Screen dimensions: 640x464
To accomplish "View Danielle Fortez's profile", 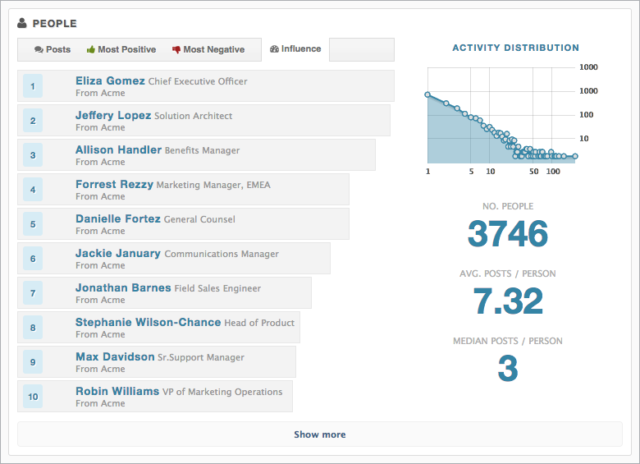I will (116, 218).
